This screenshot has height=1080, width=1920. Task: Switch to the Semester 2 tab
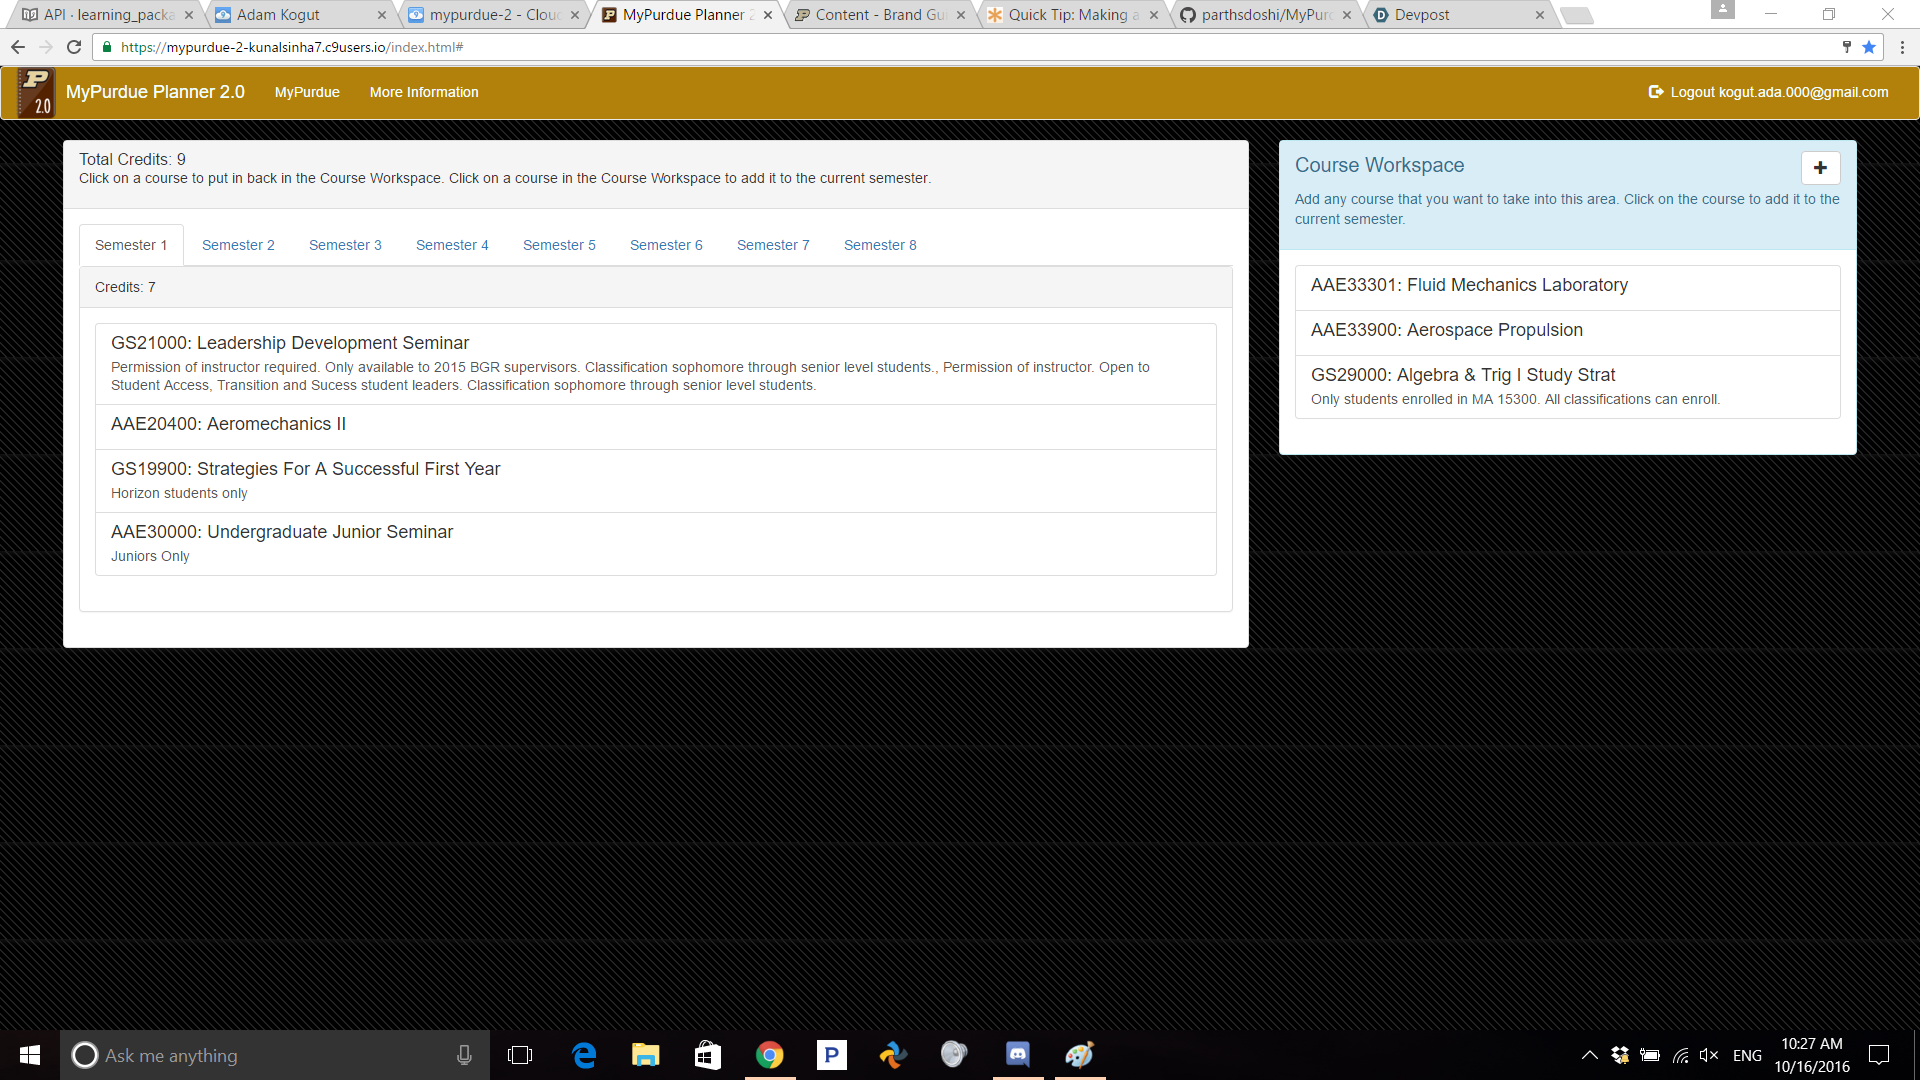238,245
